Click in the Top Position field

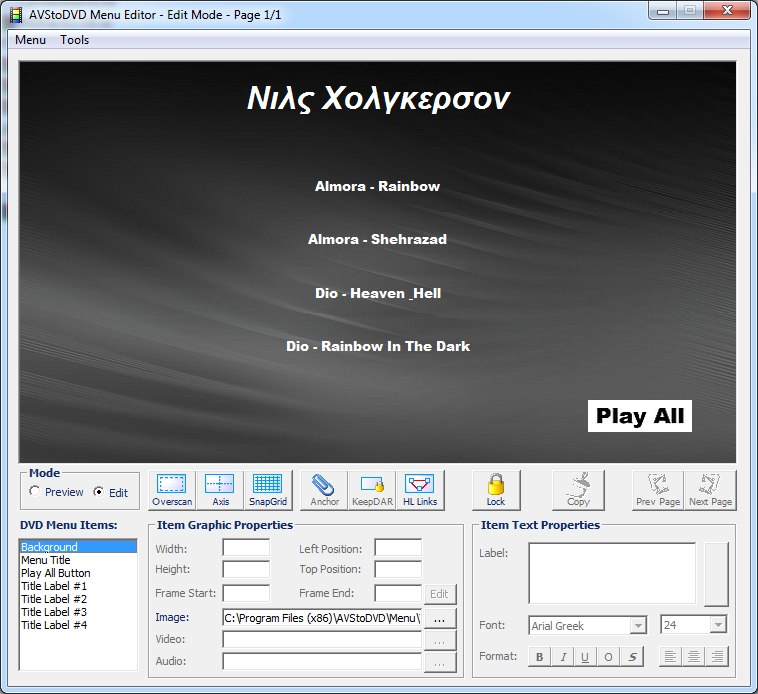(x=398, y=569)
